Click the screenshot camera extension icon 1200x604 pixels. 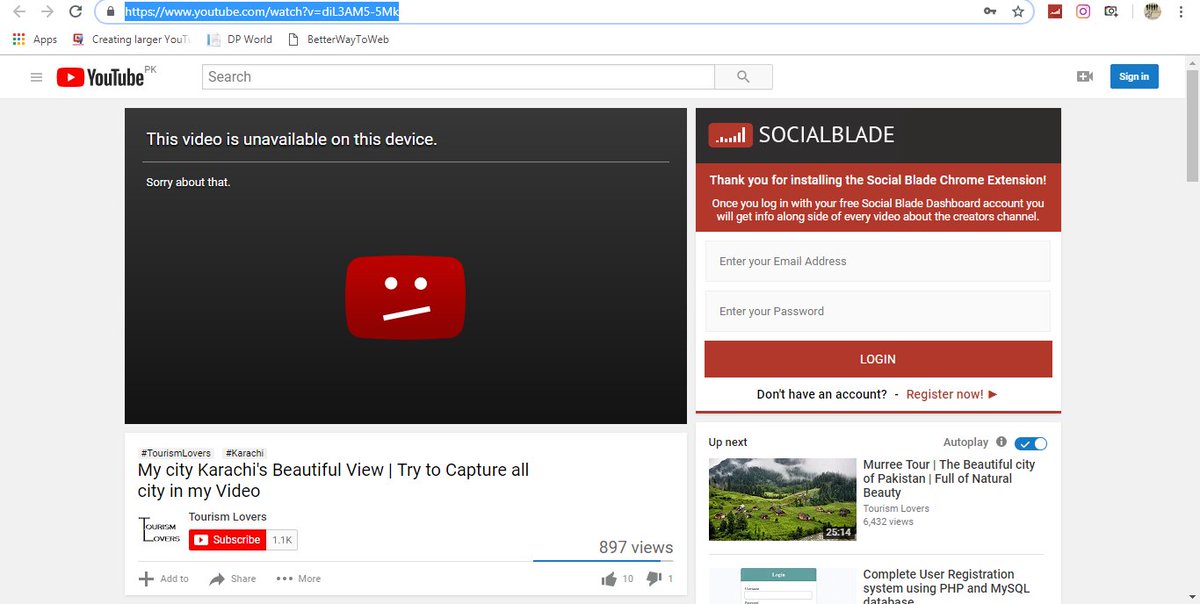pos(1111,12)
